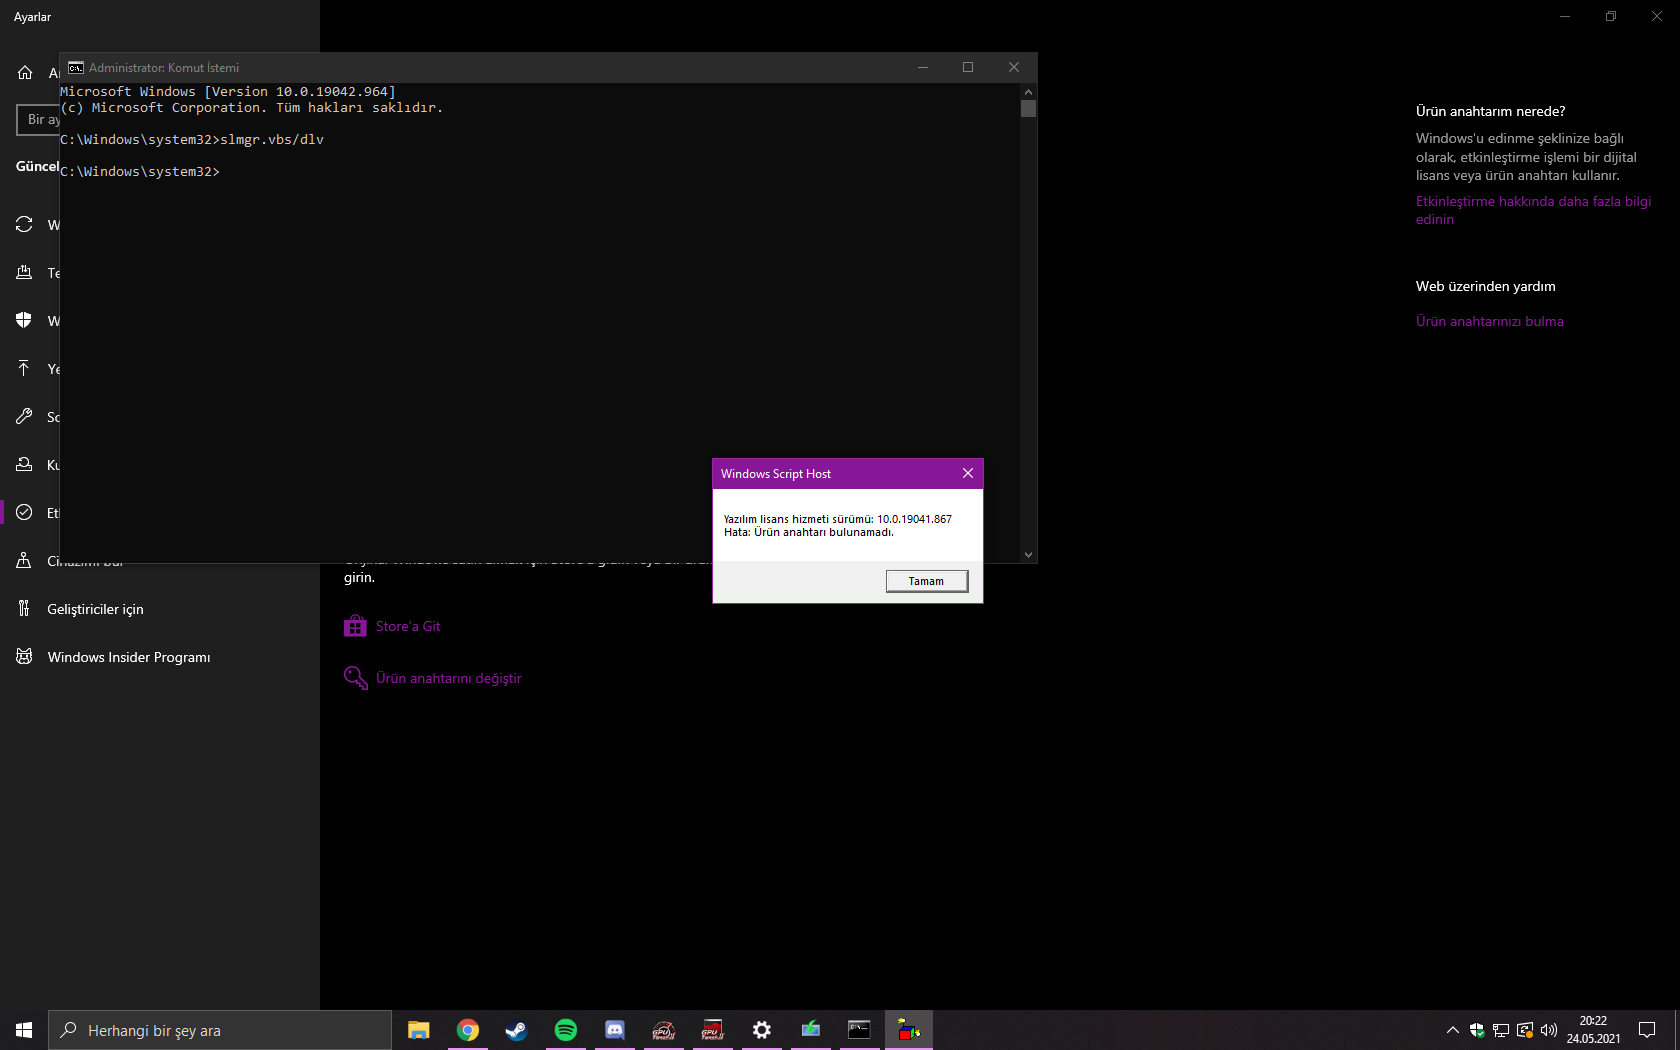1680x1050 pixels.
Task: Open Spotify from the taskbar
Action: tap(566, 1030)
